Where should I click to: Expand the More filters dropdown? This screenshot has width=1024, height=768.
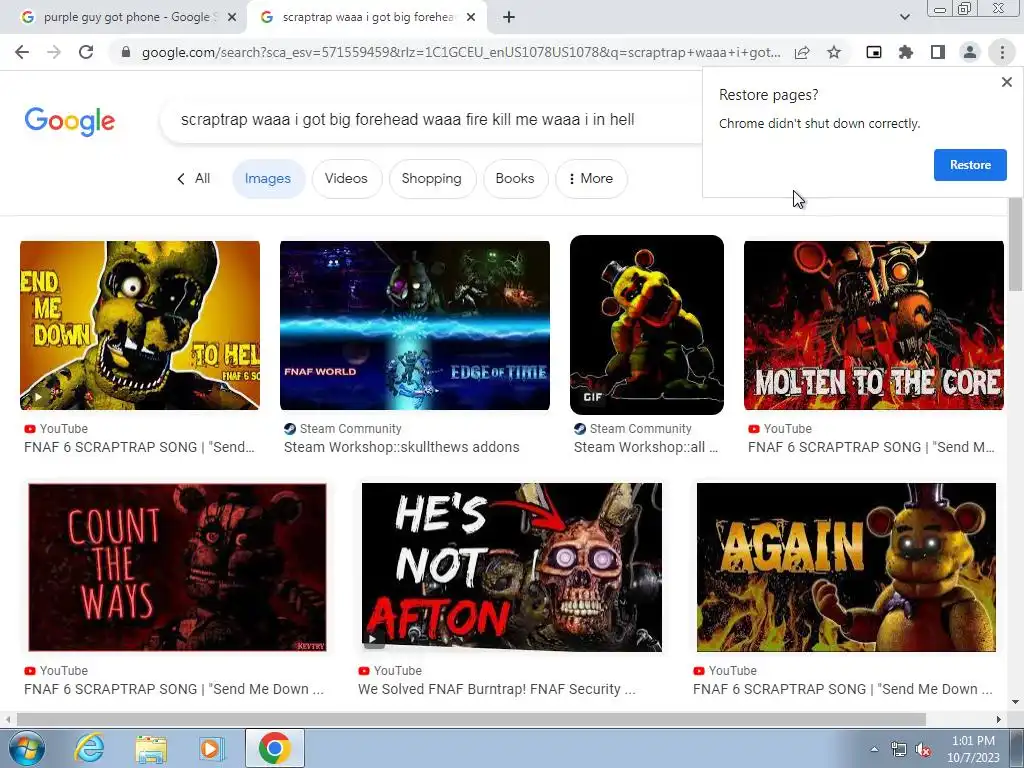[x=591, y=178]
